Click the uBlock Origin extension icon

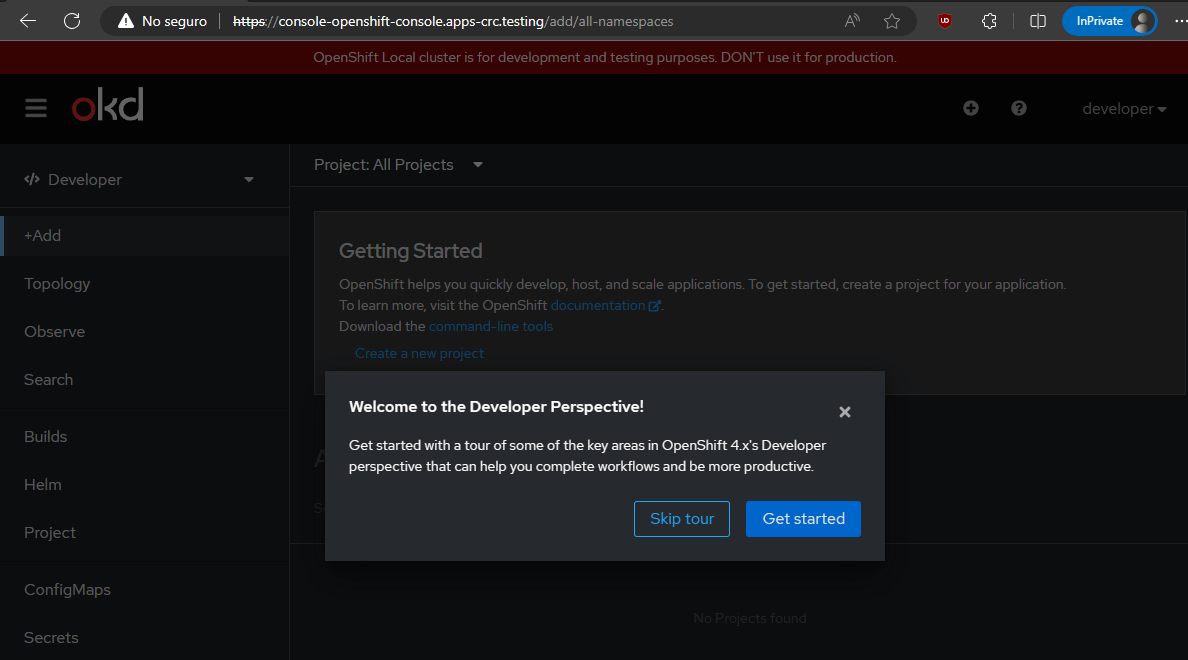click(x=944, y=21)
